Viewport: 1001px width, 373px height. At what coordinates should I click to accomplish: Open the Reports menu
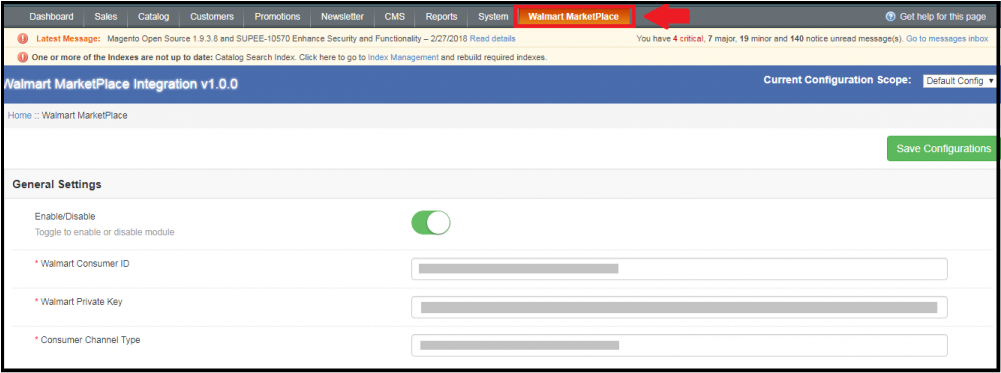point(441,17)
